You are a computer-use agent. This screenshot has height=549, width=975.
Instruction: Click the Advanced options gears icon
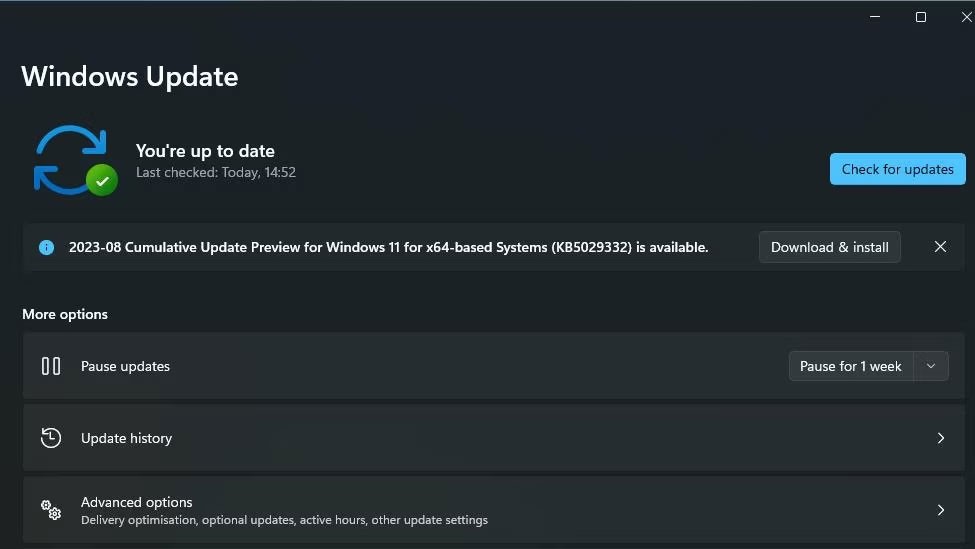tap(51, 510)
